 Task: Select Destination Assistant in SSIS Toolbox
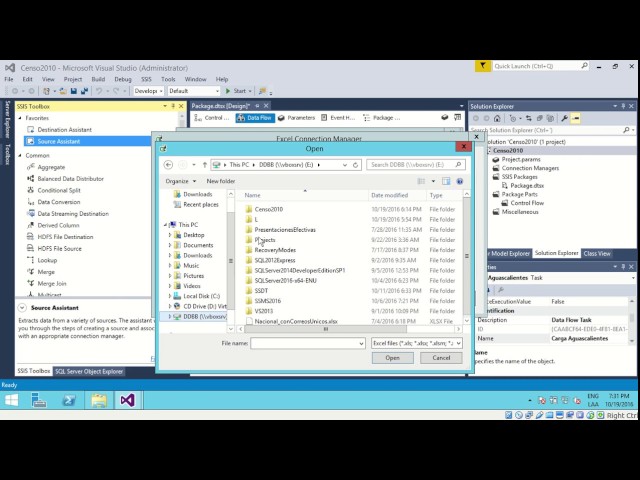[64, 129]
